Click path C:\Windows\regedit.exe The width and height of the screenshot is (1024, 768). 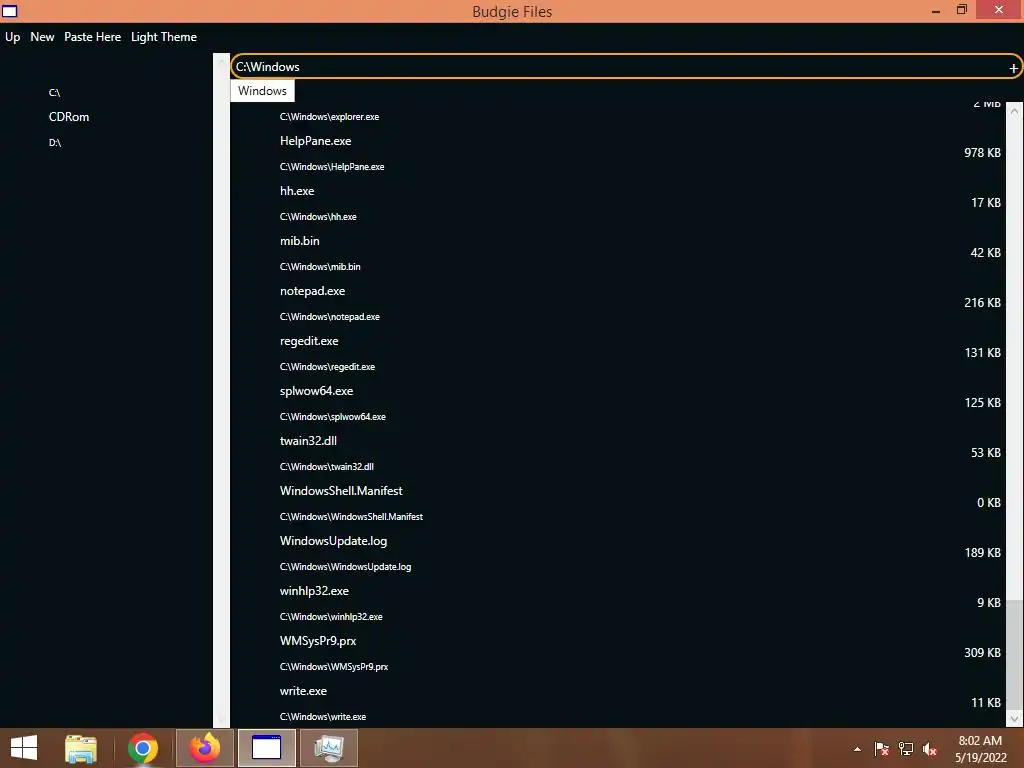coord(327,367)
